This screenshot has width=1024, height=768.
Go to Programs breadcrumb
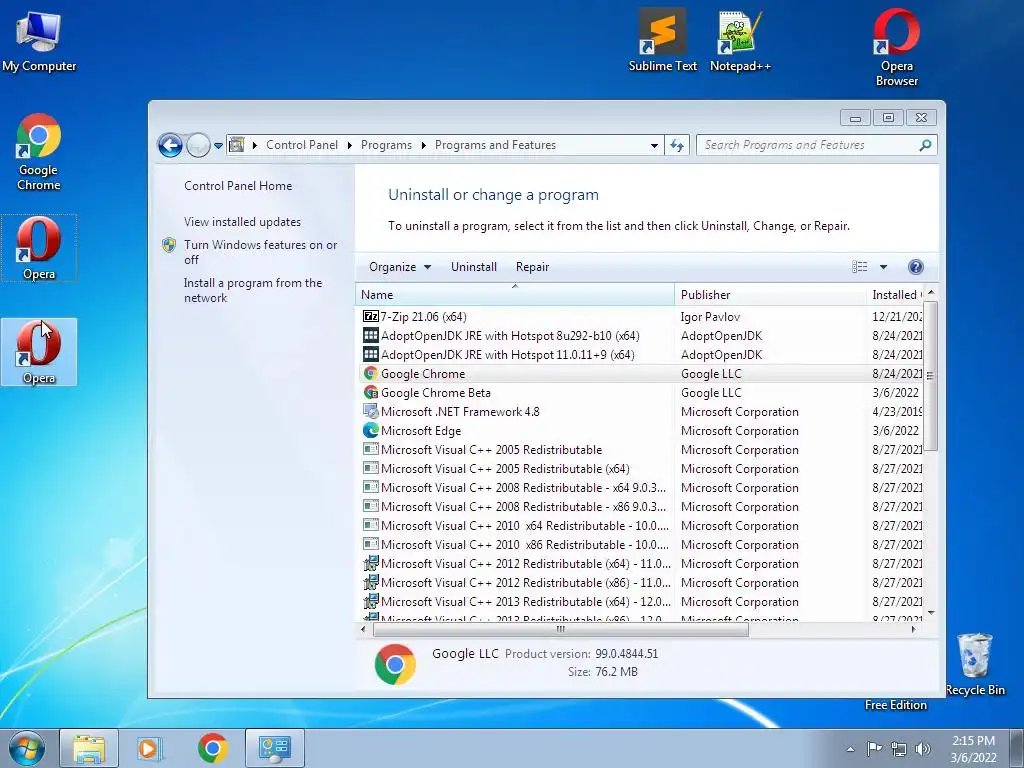coord(386,145)
